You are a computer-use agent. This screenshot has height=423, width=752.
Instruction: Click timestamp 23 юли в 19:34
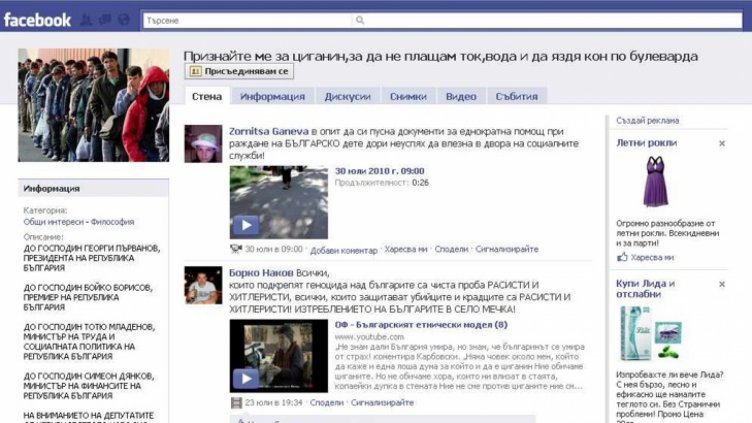(x=274, y=403)
